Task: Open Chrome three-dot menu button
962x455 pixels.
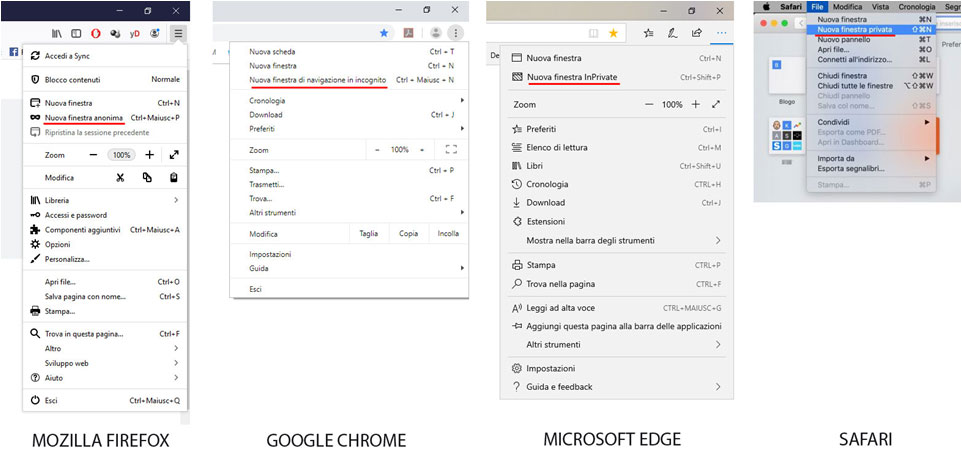Action: [x=455, y=33]
